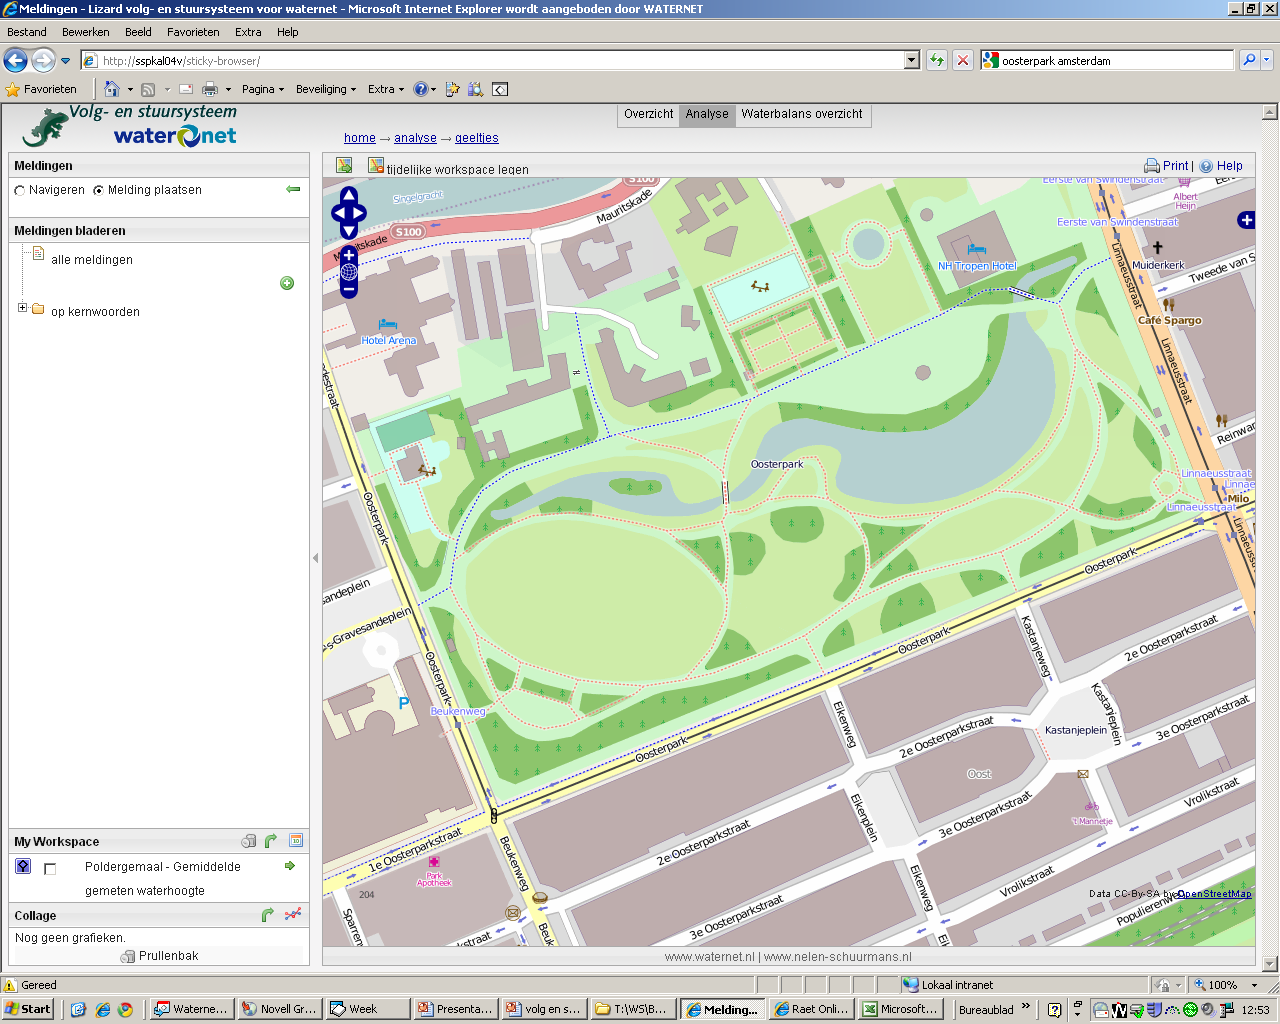Image resolution: width=1280 pixels, height=1024 pixels.
Task: Open Favorieten star button
Action: 41,89
